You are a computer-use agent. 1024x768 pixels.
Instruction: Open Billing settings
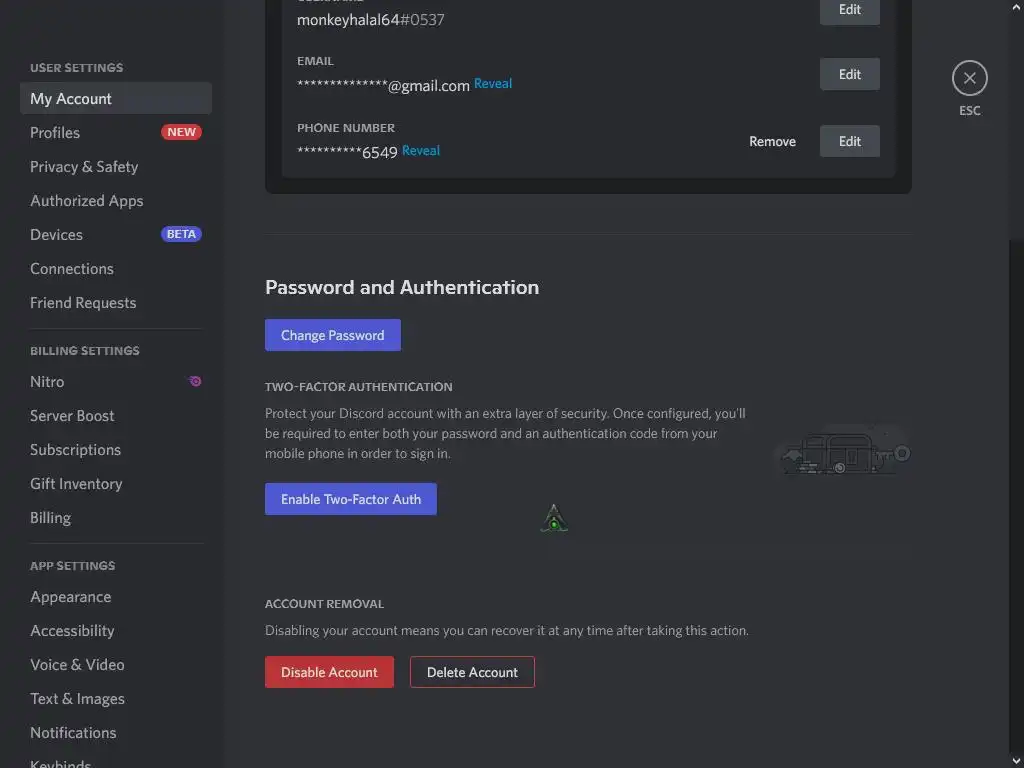116,517
